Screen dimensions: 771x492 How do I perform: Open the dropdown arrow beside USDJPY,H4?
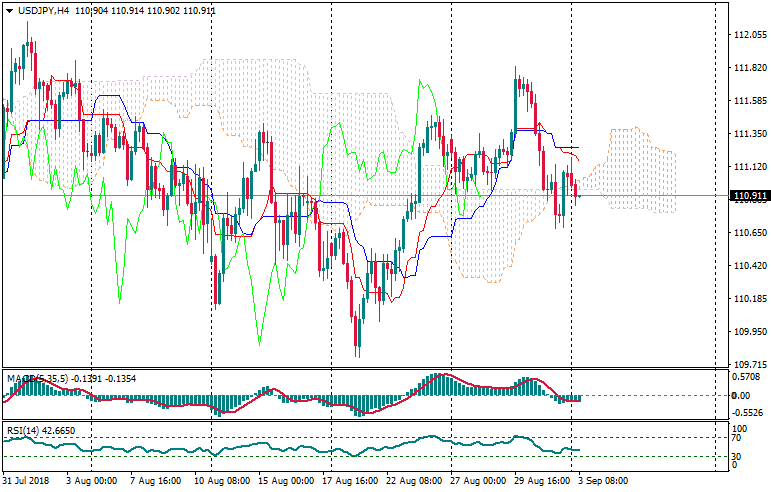(x=9, y=10)
